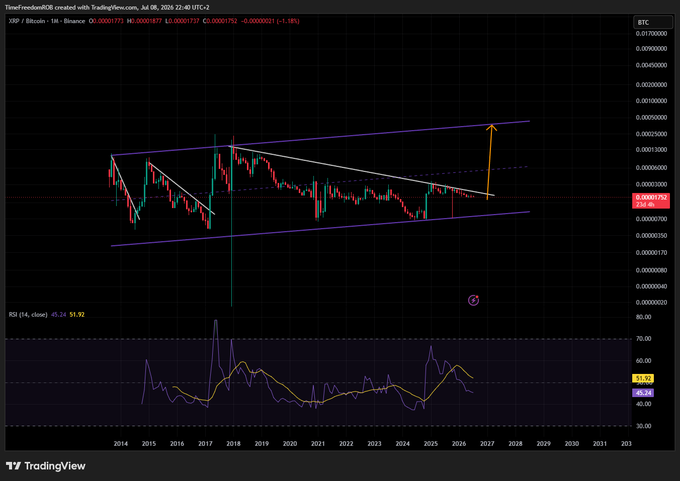The height and width of the screenshot is (481, 680).
Task: Select the yellow RSI value tag 51.92
Action: (x=644, y=379)
